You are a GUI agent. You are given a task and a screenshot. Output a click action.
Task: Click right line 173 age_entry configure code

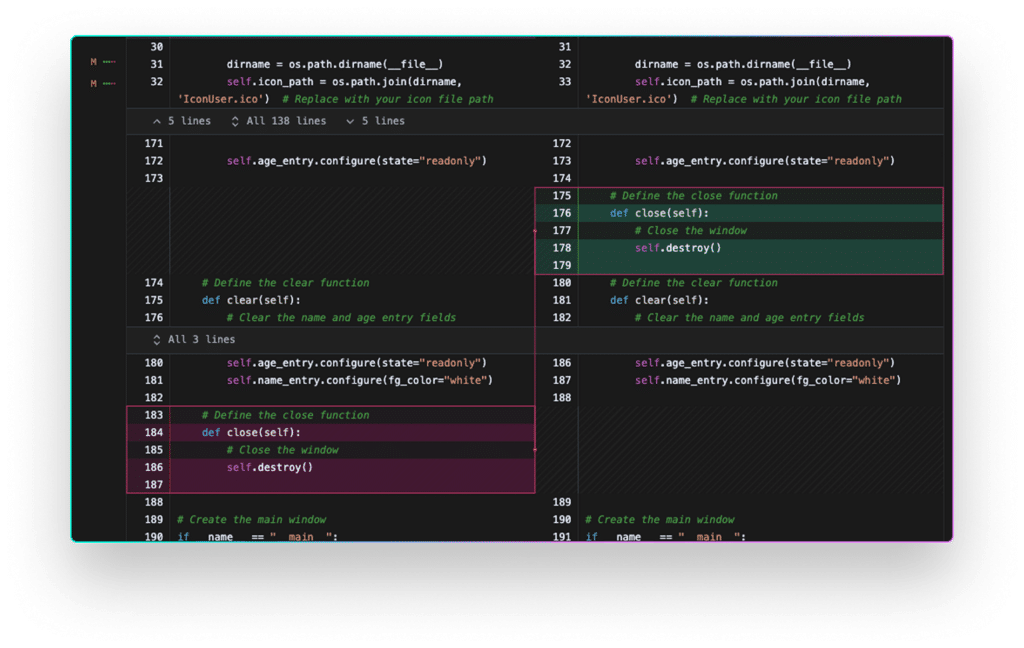pyautogui.click(x=765, y=161)
